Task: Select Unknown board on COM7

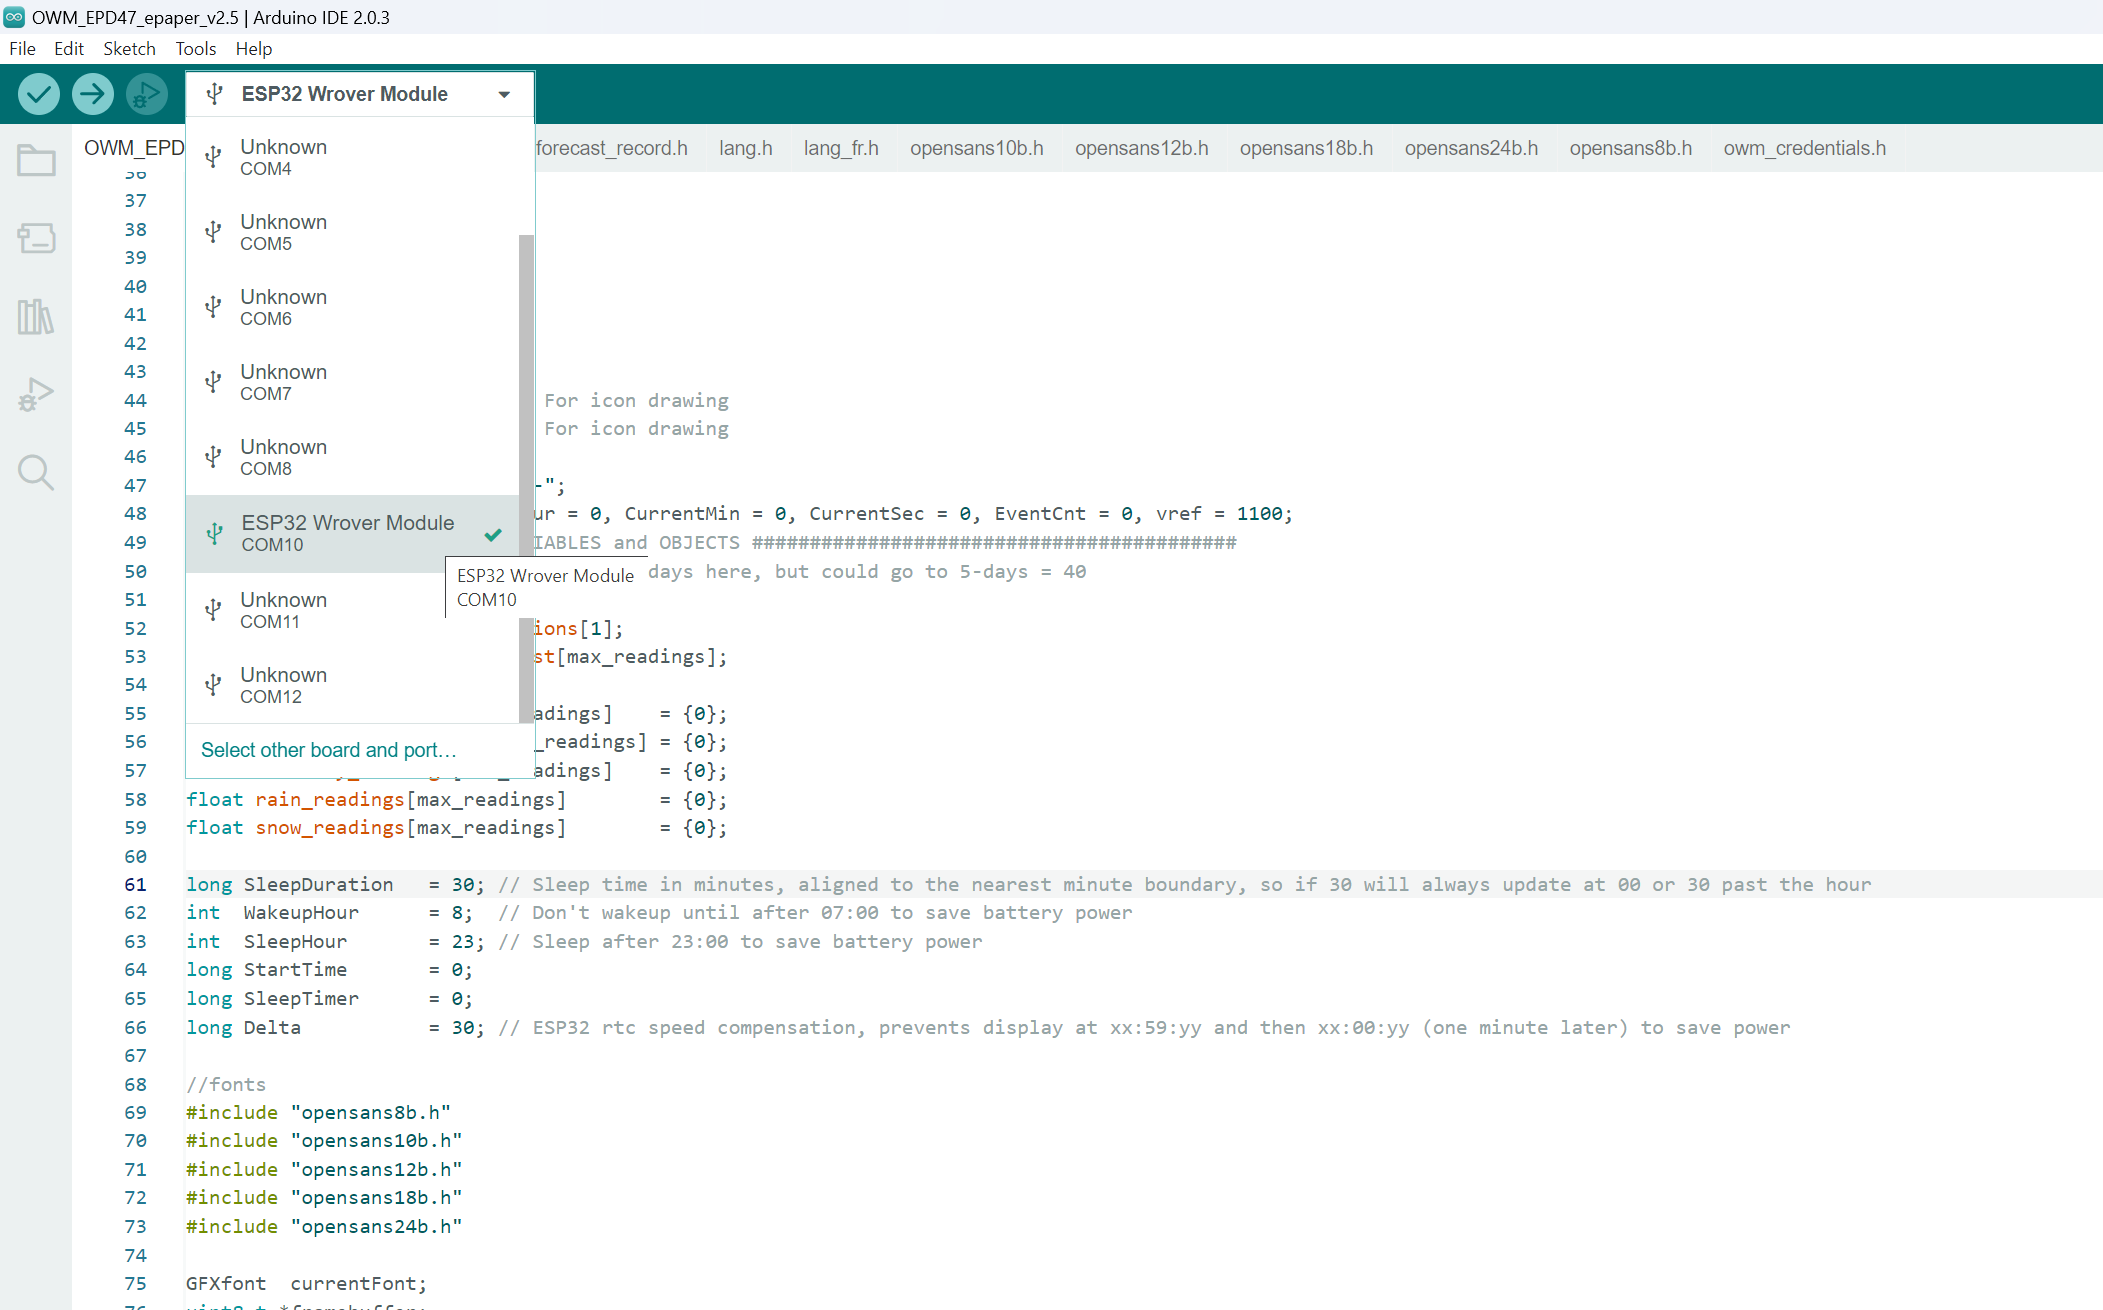Action: [352, 381]
